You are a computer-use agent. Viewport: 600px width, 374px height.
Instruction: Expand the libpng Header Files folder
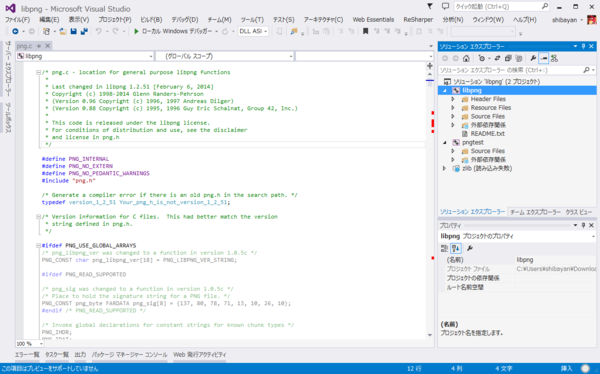click(x=453, y=99)
